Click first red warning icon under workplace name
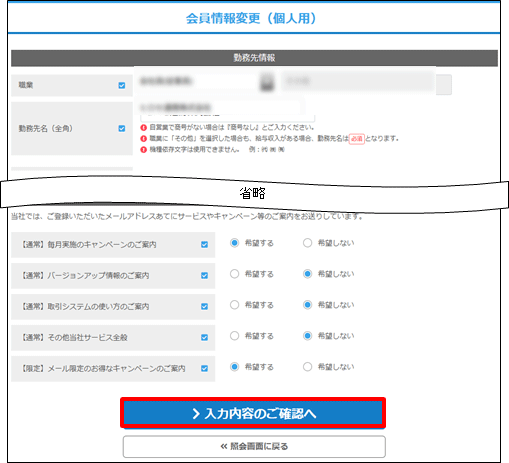The width and height of the screenshot is (509, 463). 144,128
